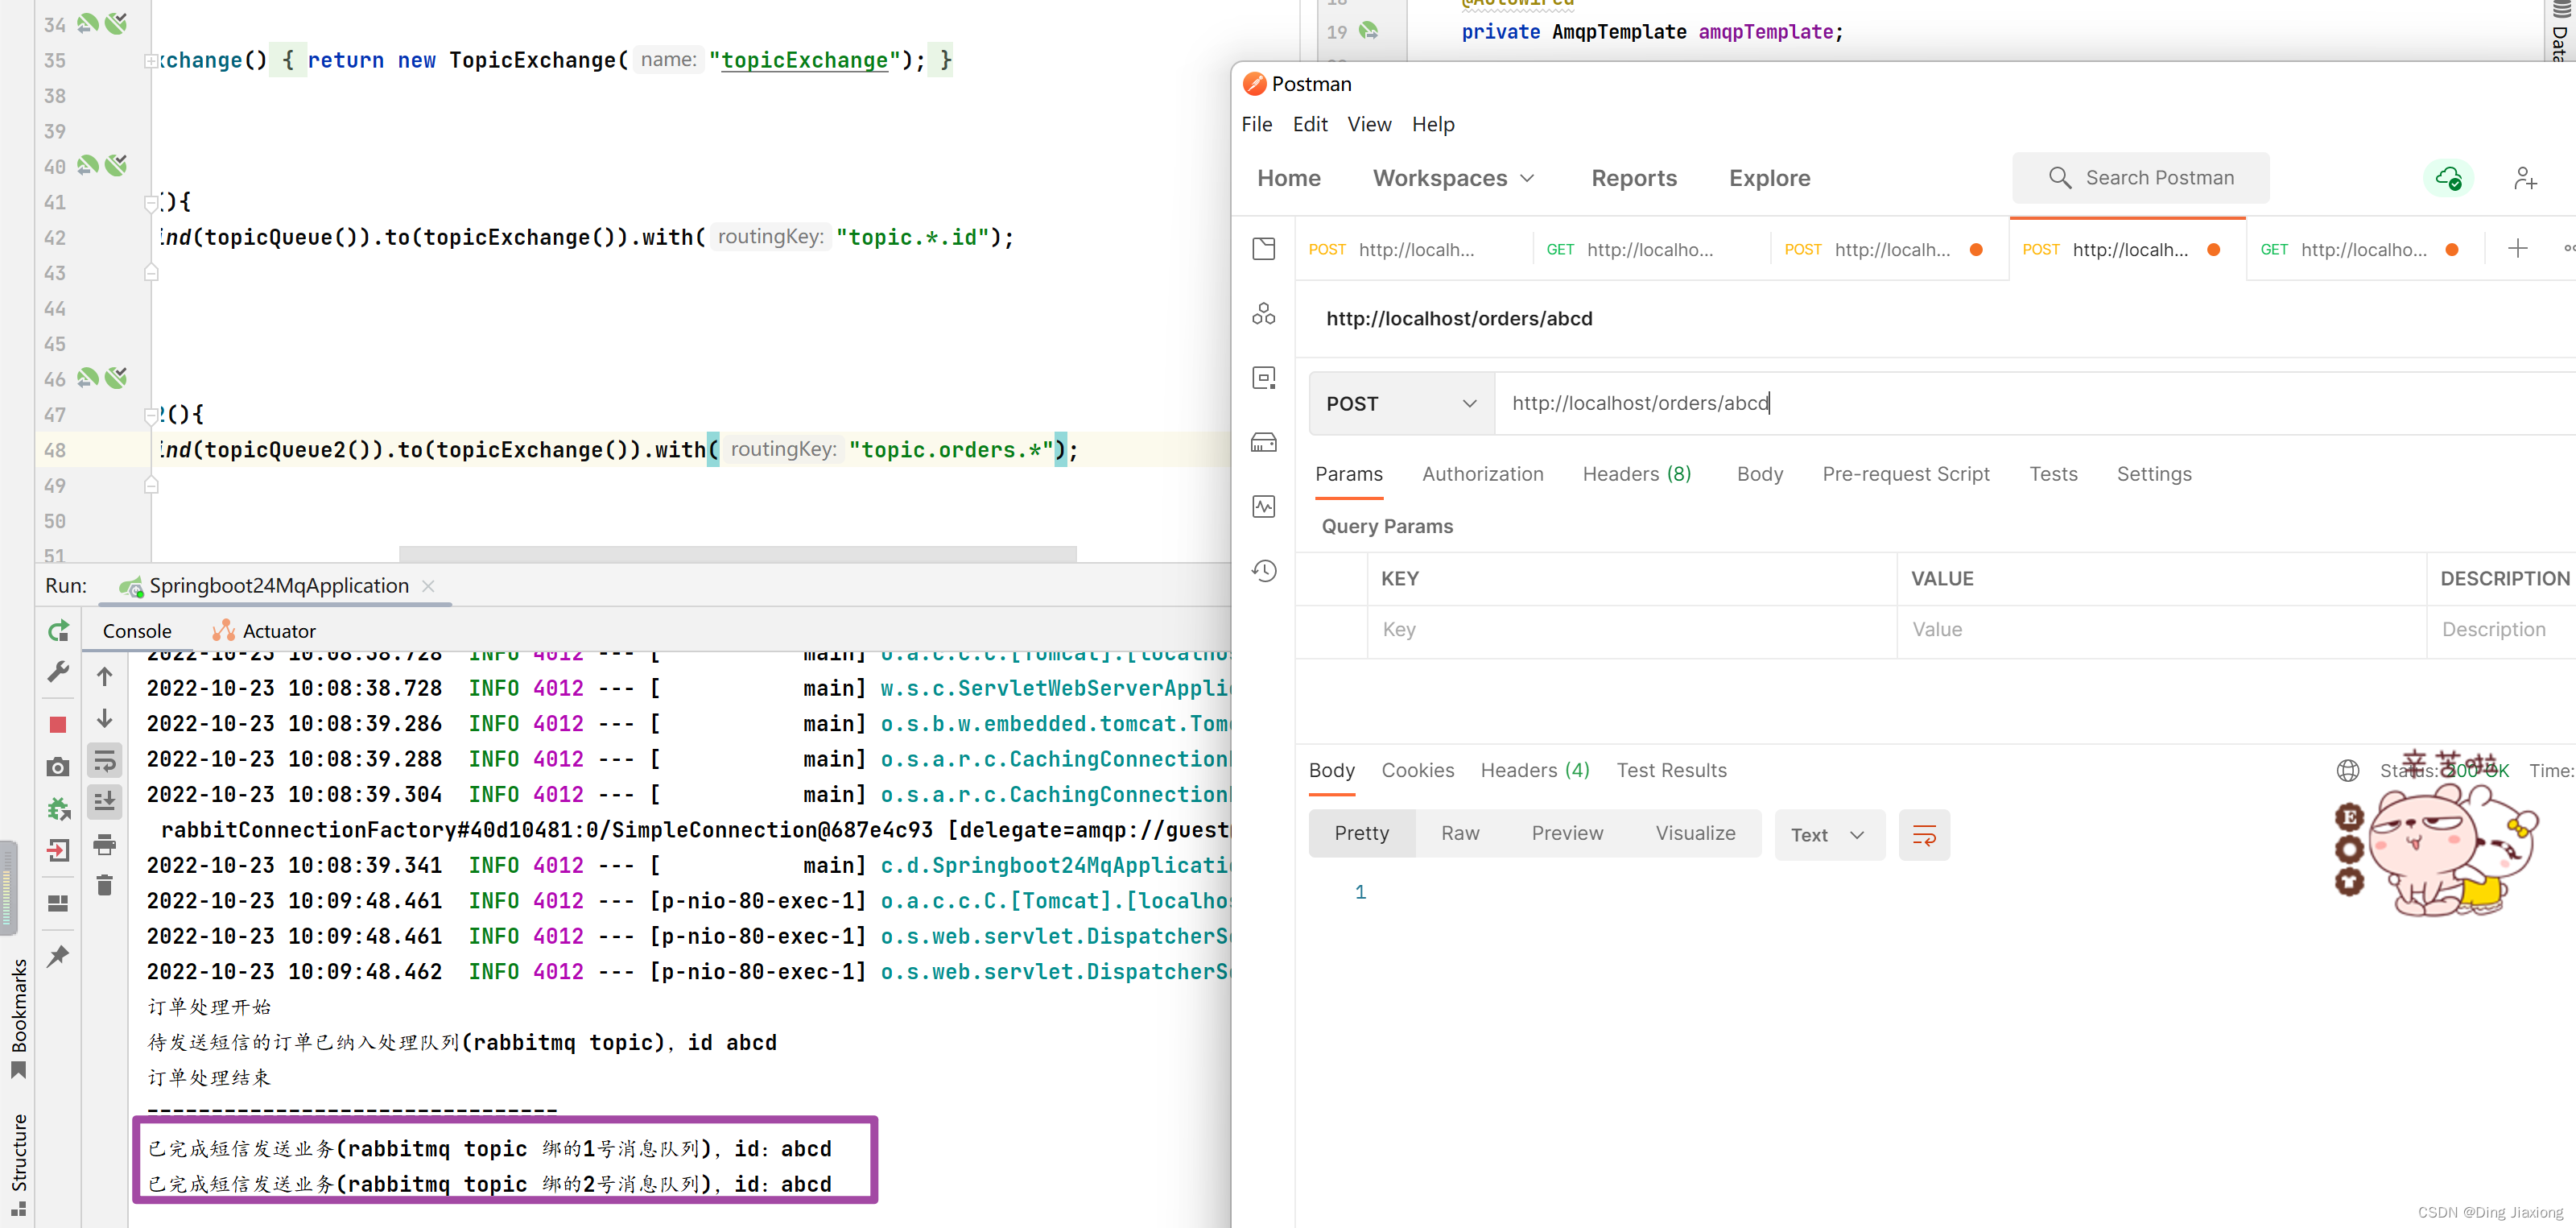The image size is (2576, 1228).
Task: Open Postman Collections sidebar icon
Action: tap(1264, 249)
